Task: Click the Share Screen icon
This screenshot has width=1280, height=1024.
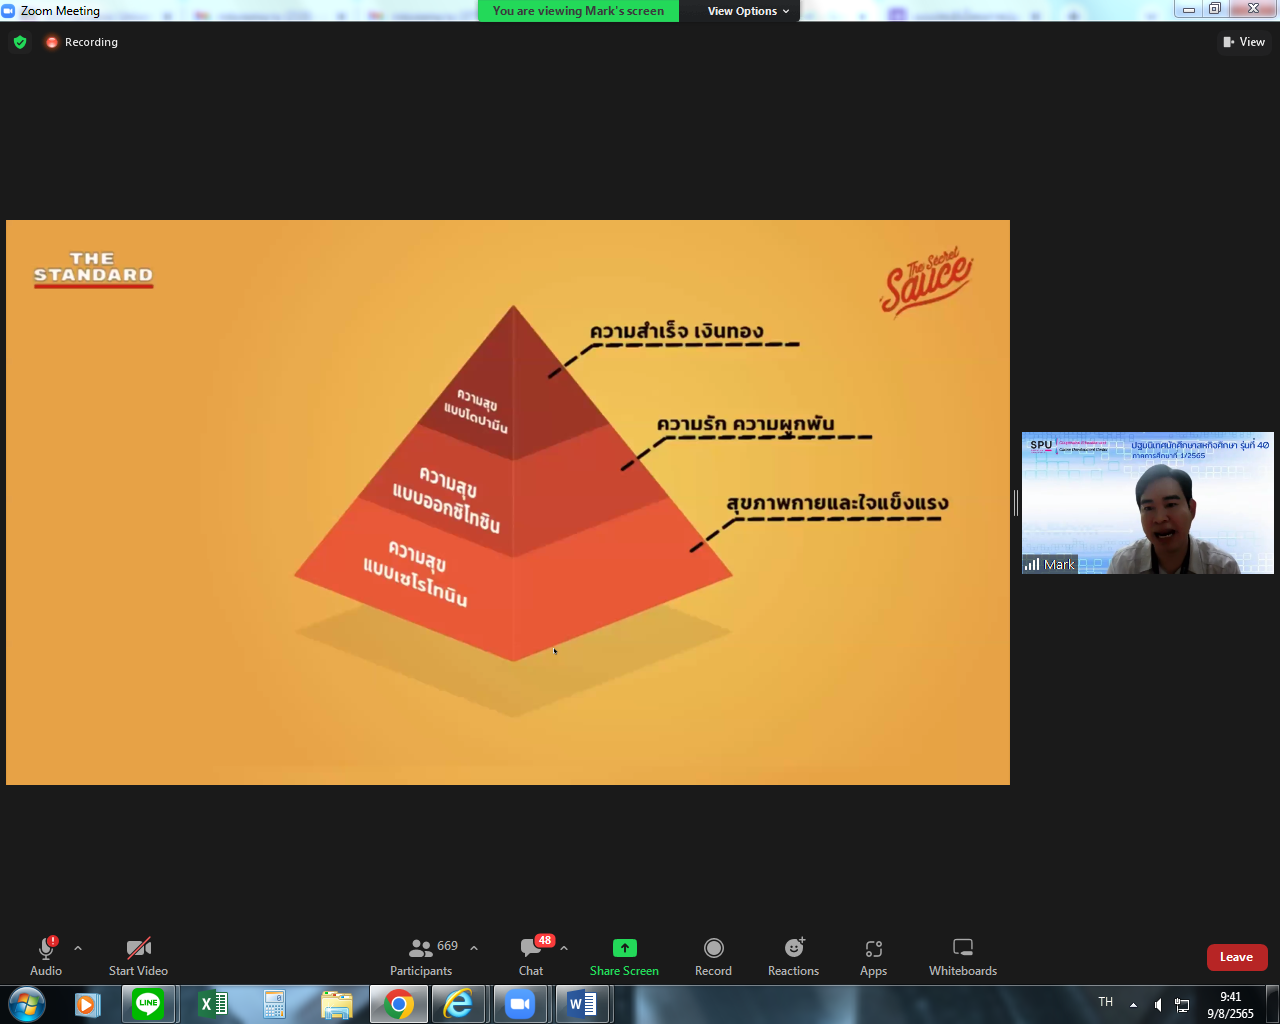Action: (624, 948)
